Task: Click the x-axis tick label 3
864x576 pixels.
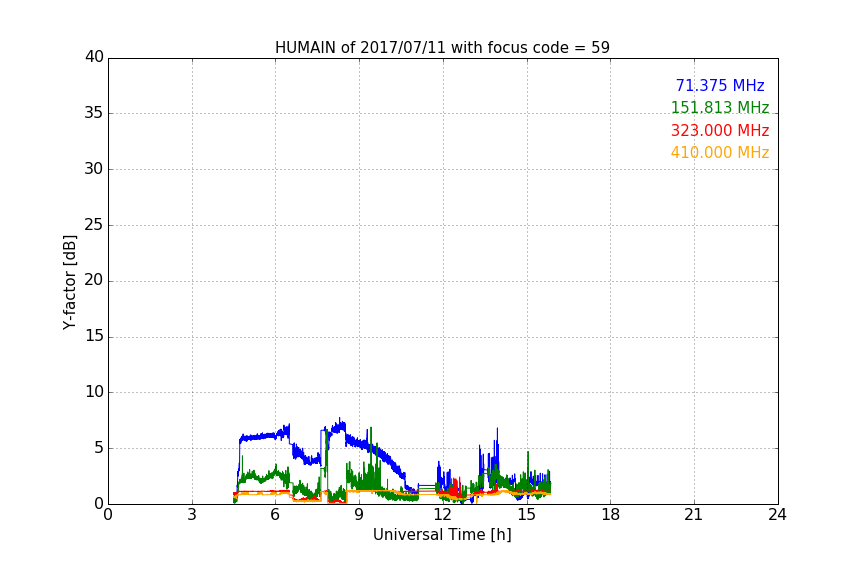Action: pyautogui.click(x=192, y=515)
